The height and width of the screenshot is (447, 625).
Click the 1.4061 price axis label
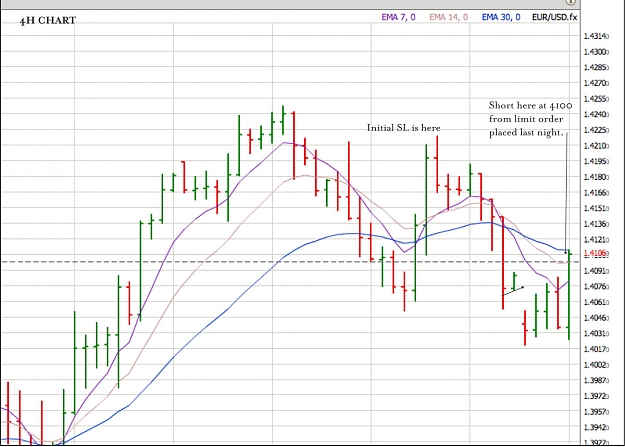(x=596, y=302)
